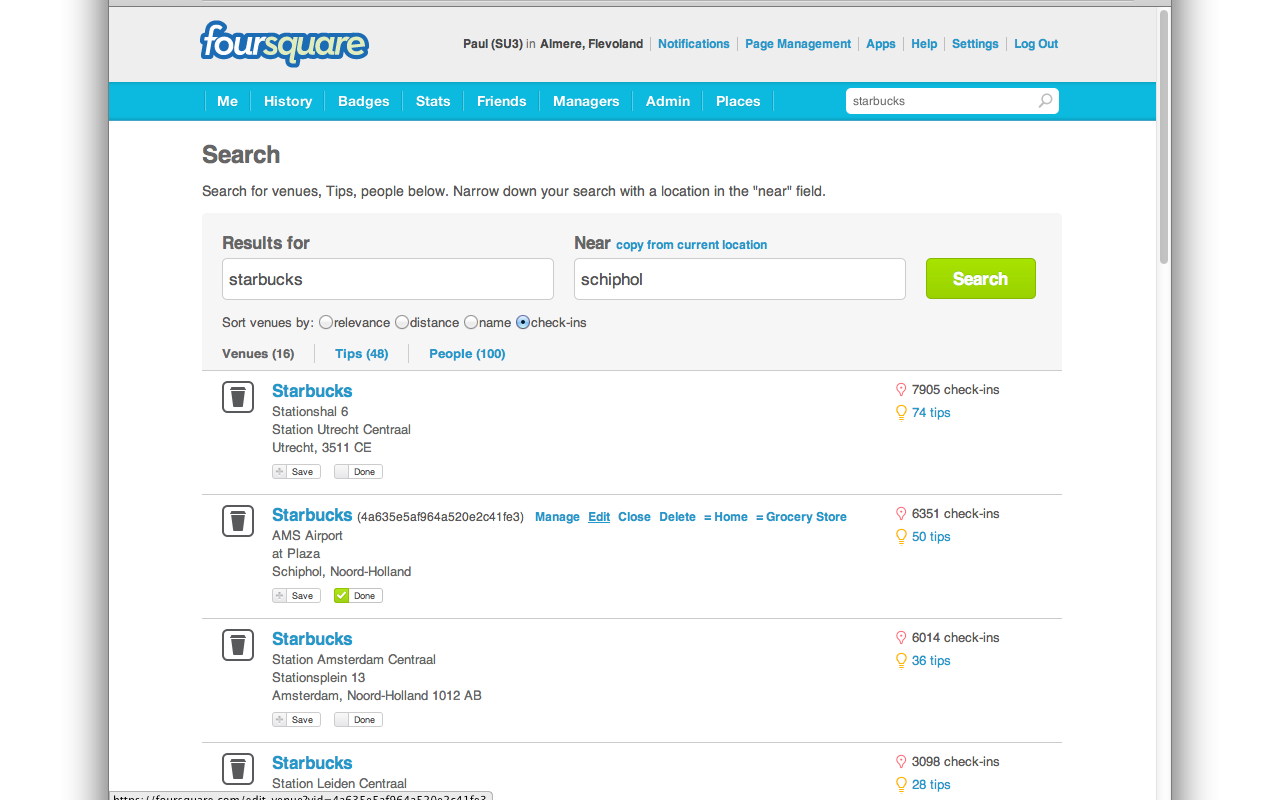The image size is (1280, 800).
Task: Click the top bar search field
Action: coord(952,101)
